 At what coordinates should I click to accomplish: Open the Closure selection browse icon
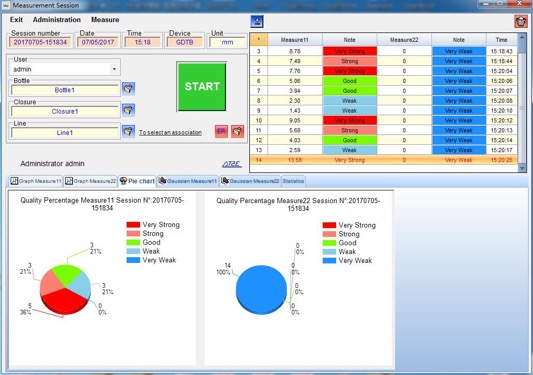(128, 110)
